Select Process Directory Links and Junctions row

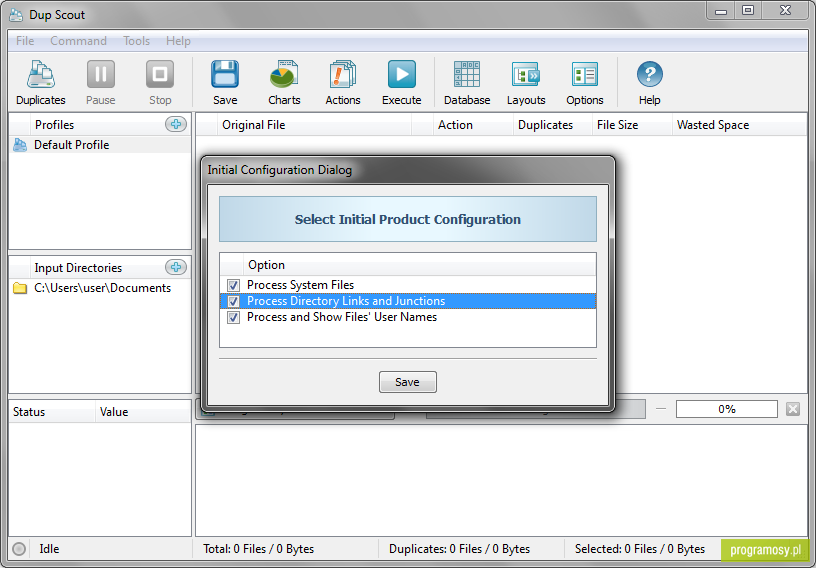tap(408, 301)
